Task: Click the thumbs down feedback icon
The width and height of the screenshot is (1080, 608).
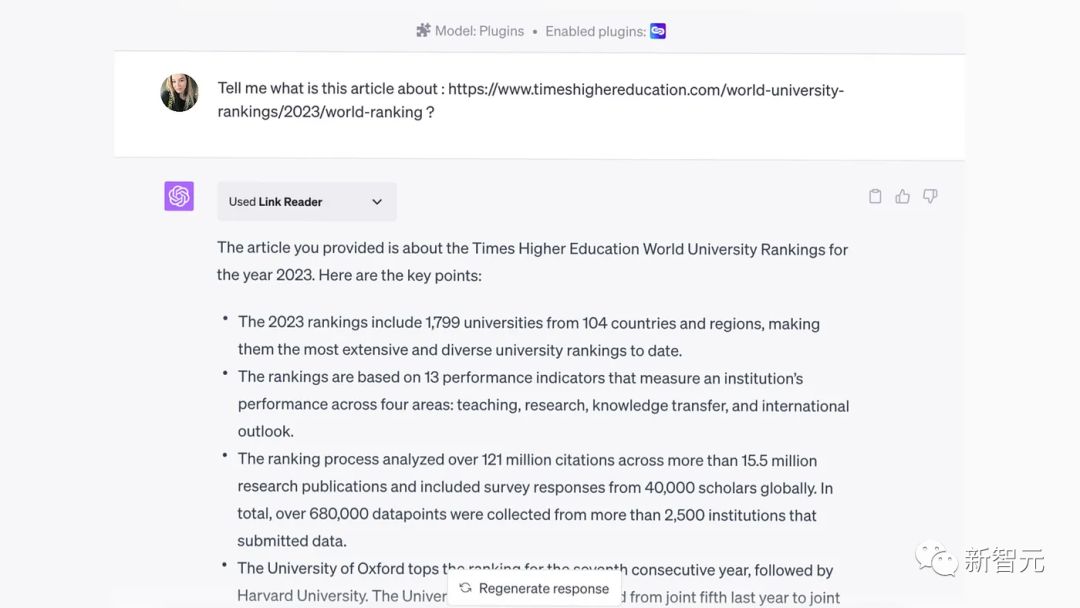Action: click(x=930, y=197)
